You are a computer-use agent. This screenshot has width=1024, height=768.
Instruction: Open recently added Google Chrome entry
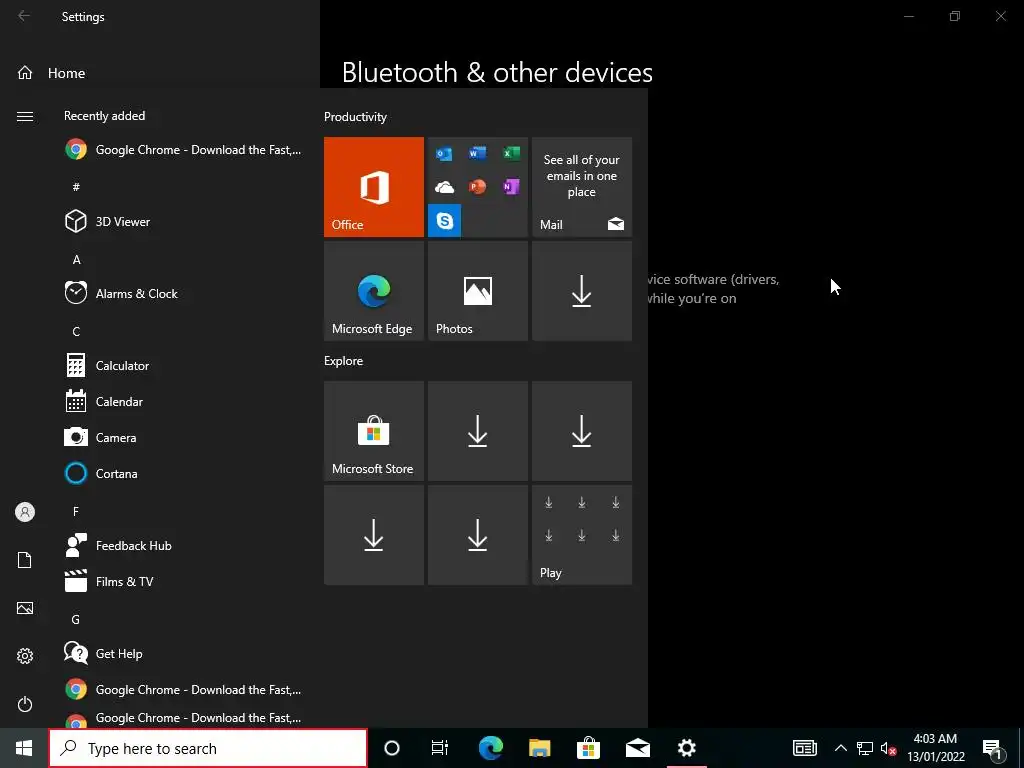pos(183,150)
